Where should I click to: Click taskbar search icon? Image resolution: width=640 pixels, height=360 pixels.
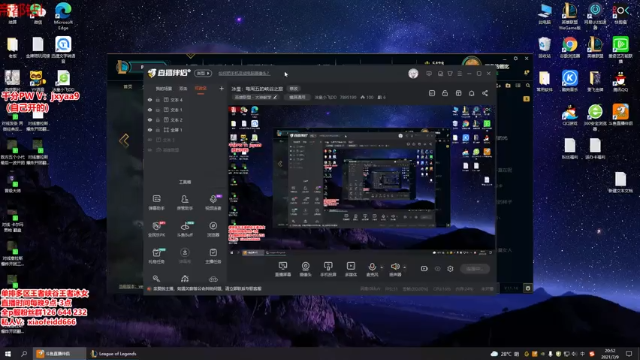(x=24, y=353)
